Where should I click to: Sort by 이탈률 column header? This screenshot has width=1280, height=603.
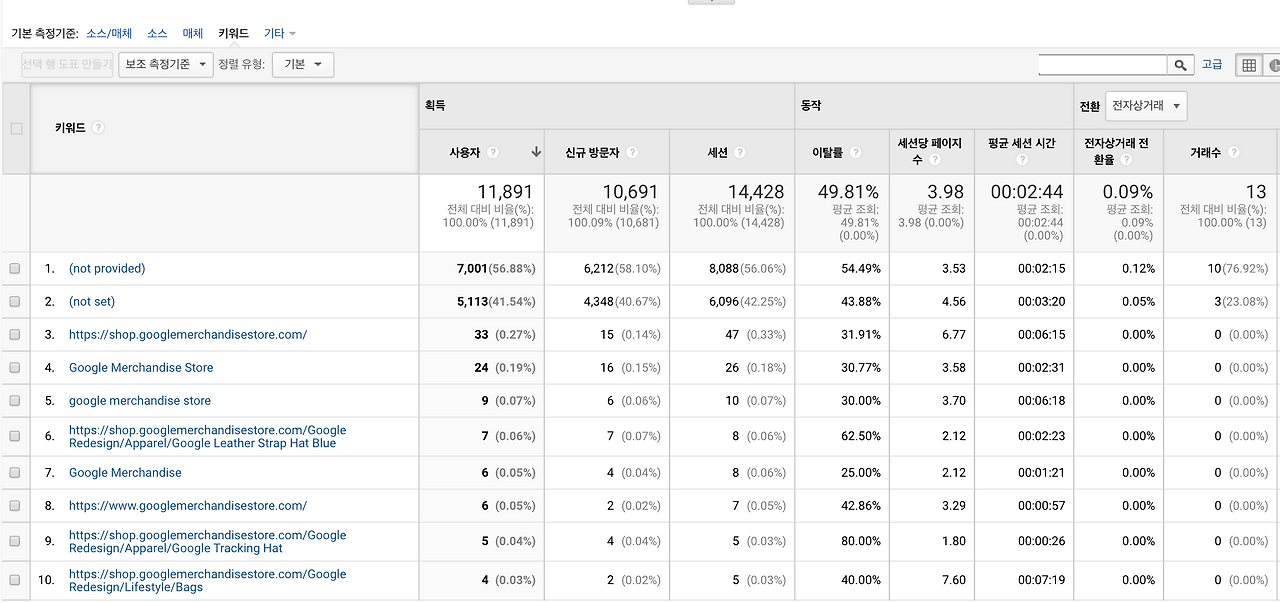[827, 153]
